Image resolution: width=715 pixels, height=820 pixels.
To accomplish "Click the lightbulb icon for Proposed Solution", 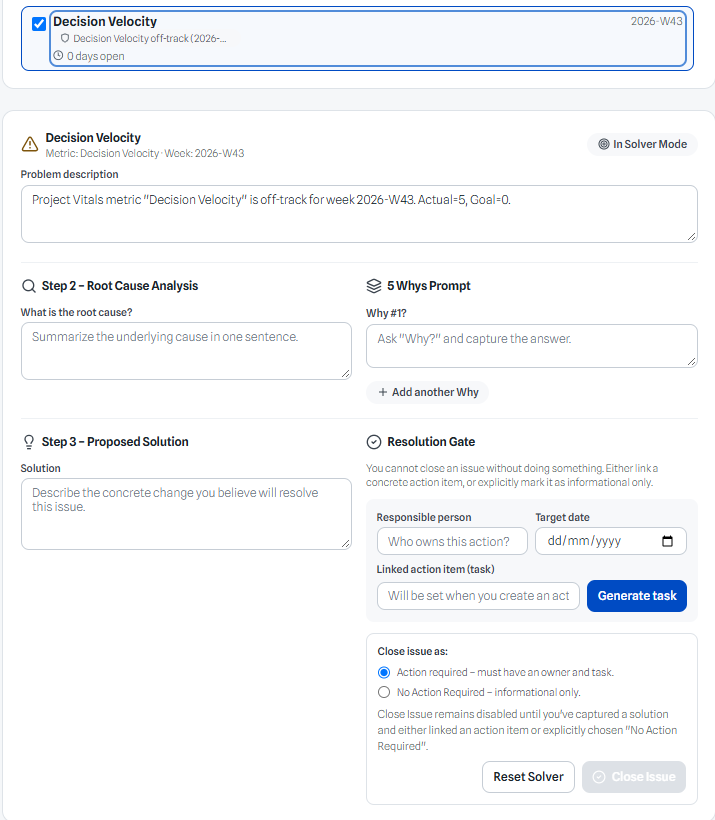I will [29, 442].
